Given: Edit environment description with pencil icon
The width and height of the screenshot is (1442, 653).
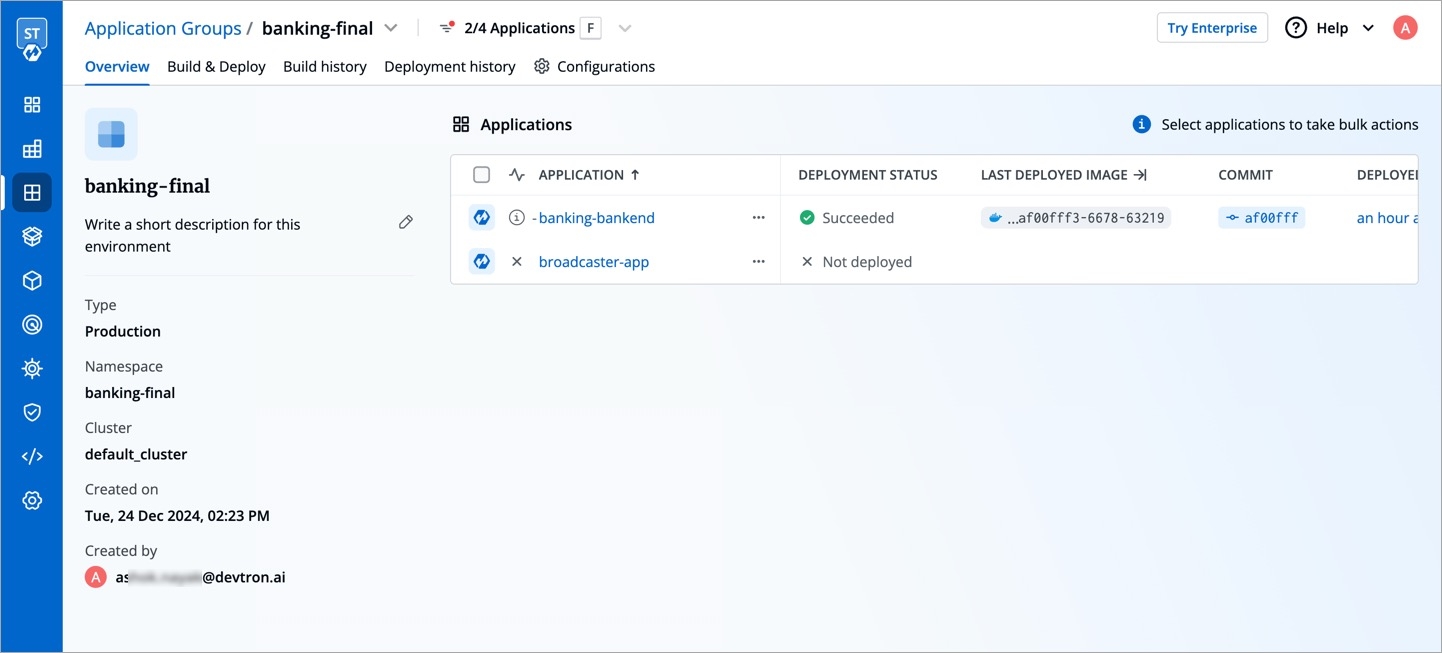Looking at the screenshot, I should pos(405,223).
